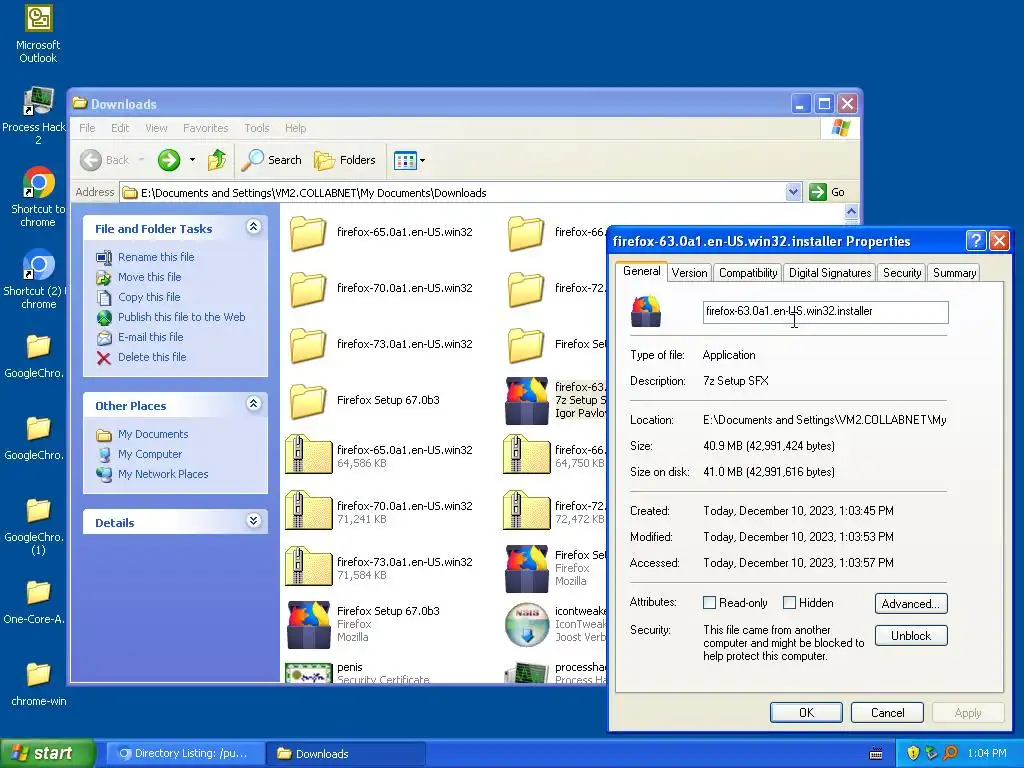Click Copy this file link
The height and width of the screenshot is (768, 1024).
coord(149,297)
